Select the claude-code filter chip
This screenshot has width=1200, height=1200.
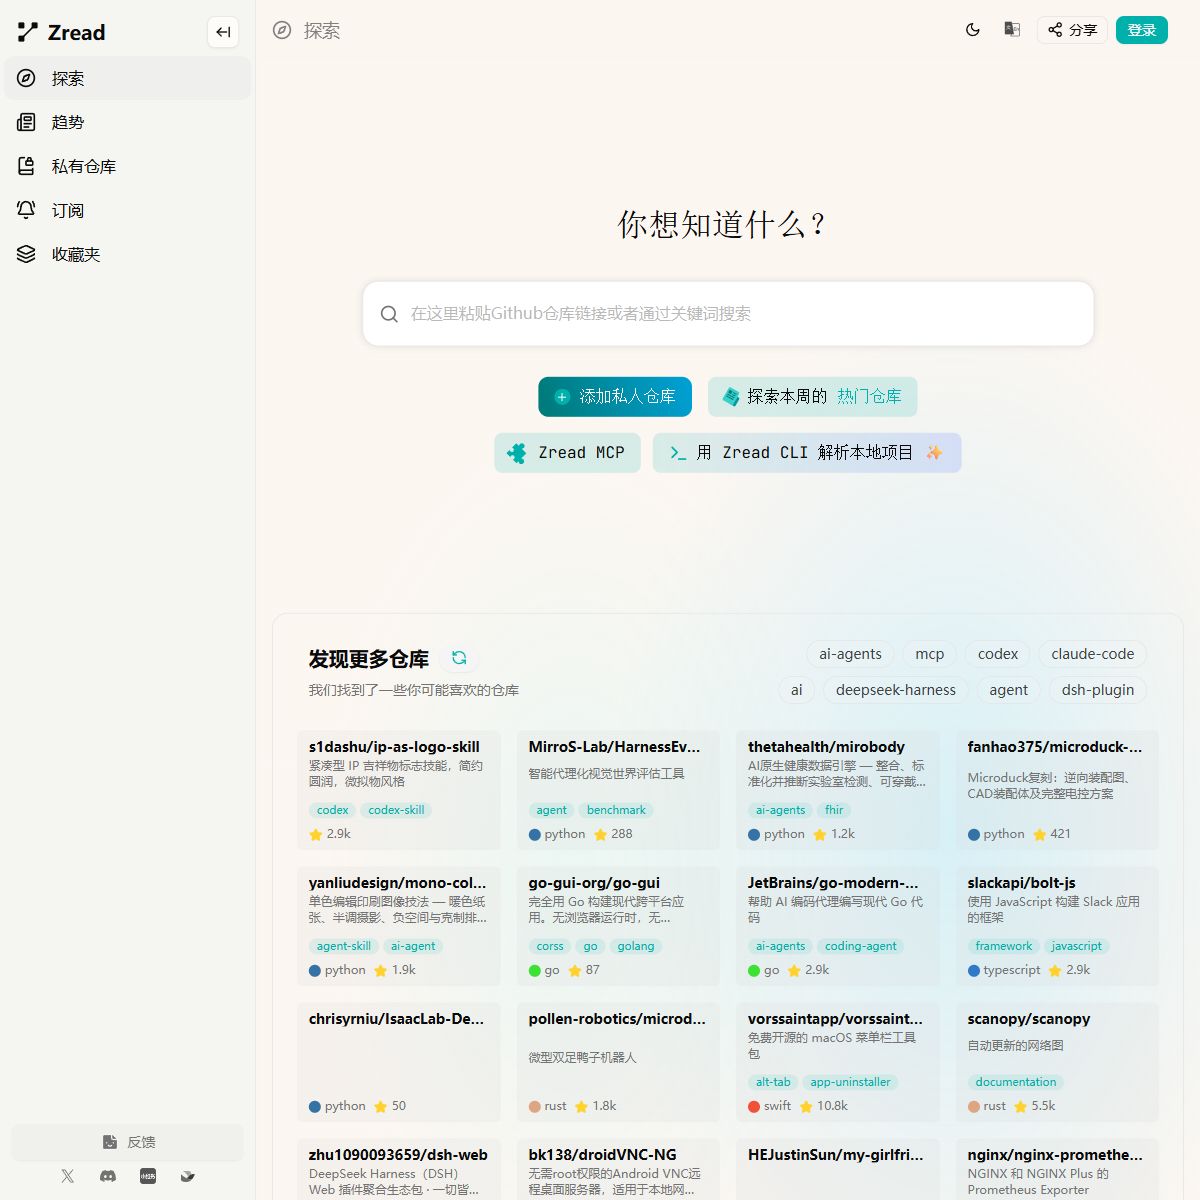(1093, 654)
